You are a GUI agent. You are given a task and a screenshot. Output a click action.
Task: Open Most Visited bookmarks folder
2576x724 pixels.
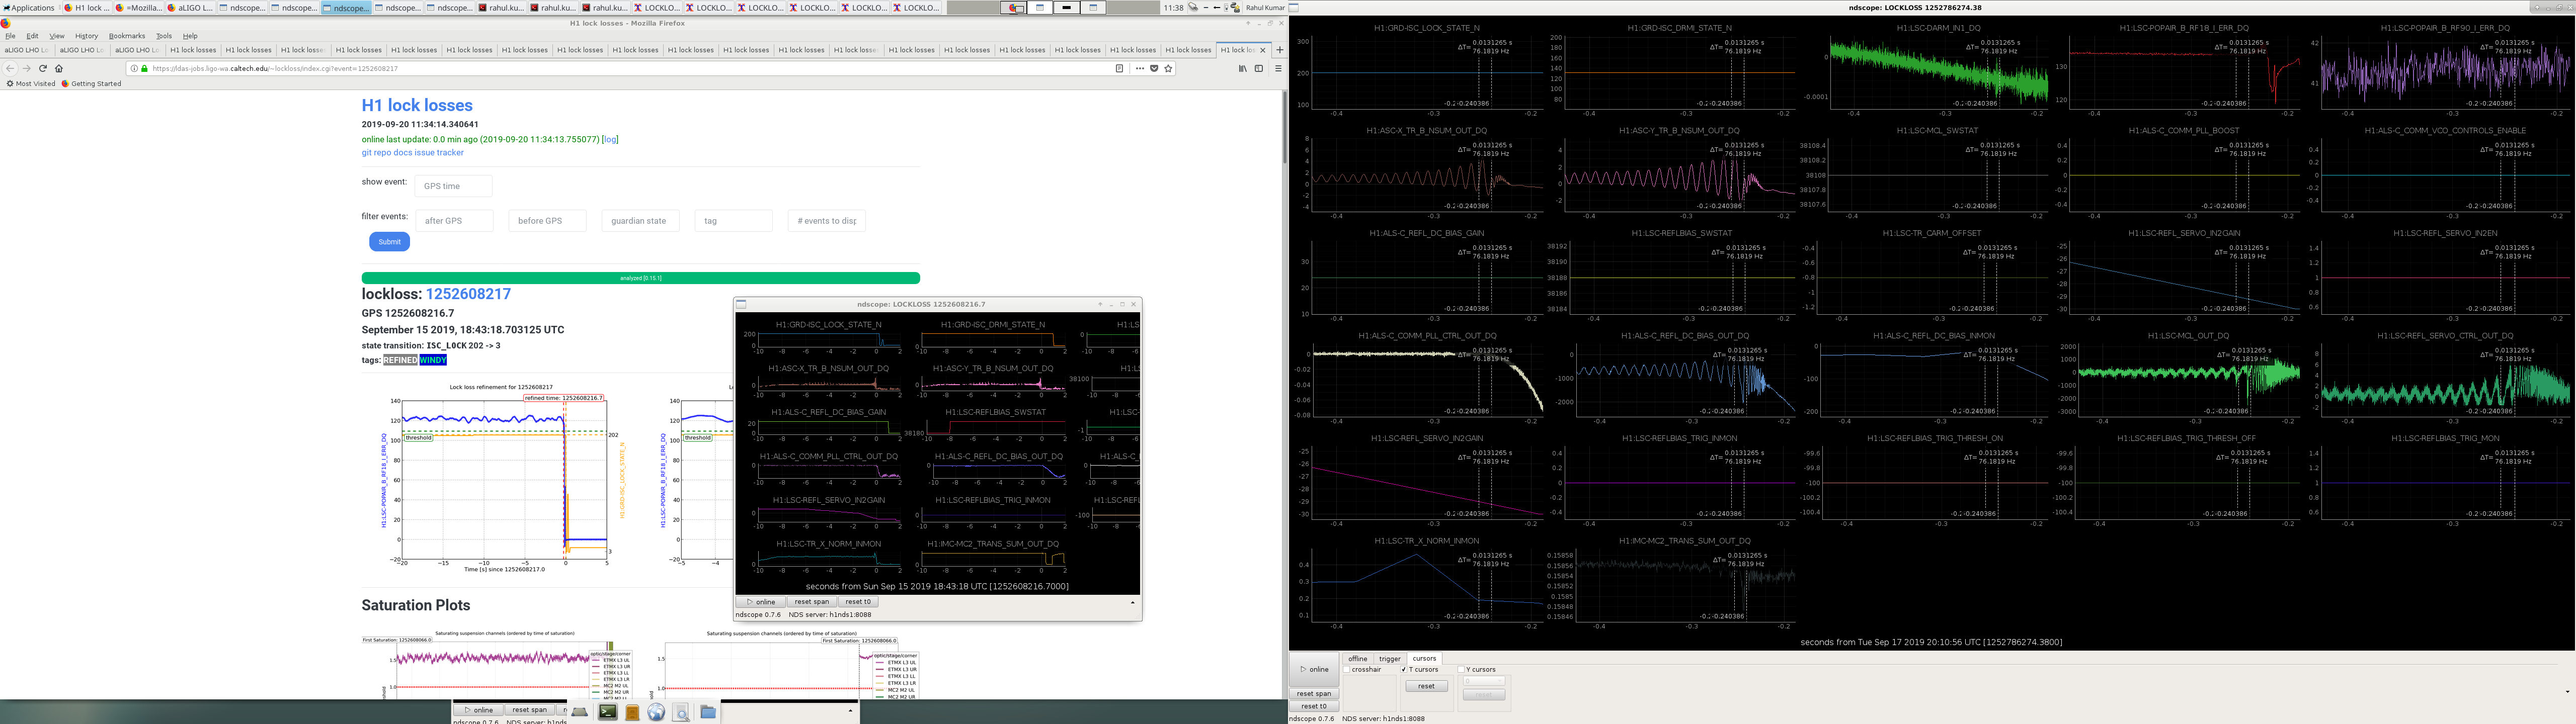[x=31, y=84]
